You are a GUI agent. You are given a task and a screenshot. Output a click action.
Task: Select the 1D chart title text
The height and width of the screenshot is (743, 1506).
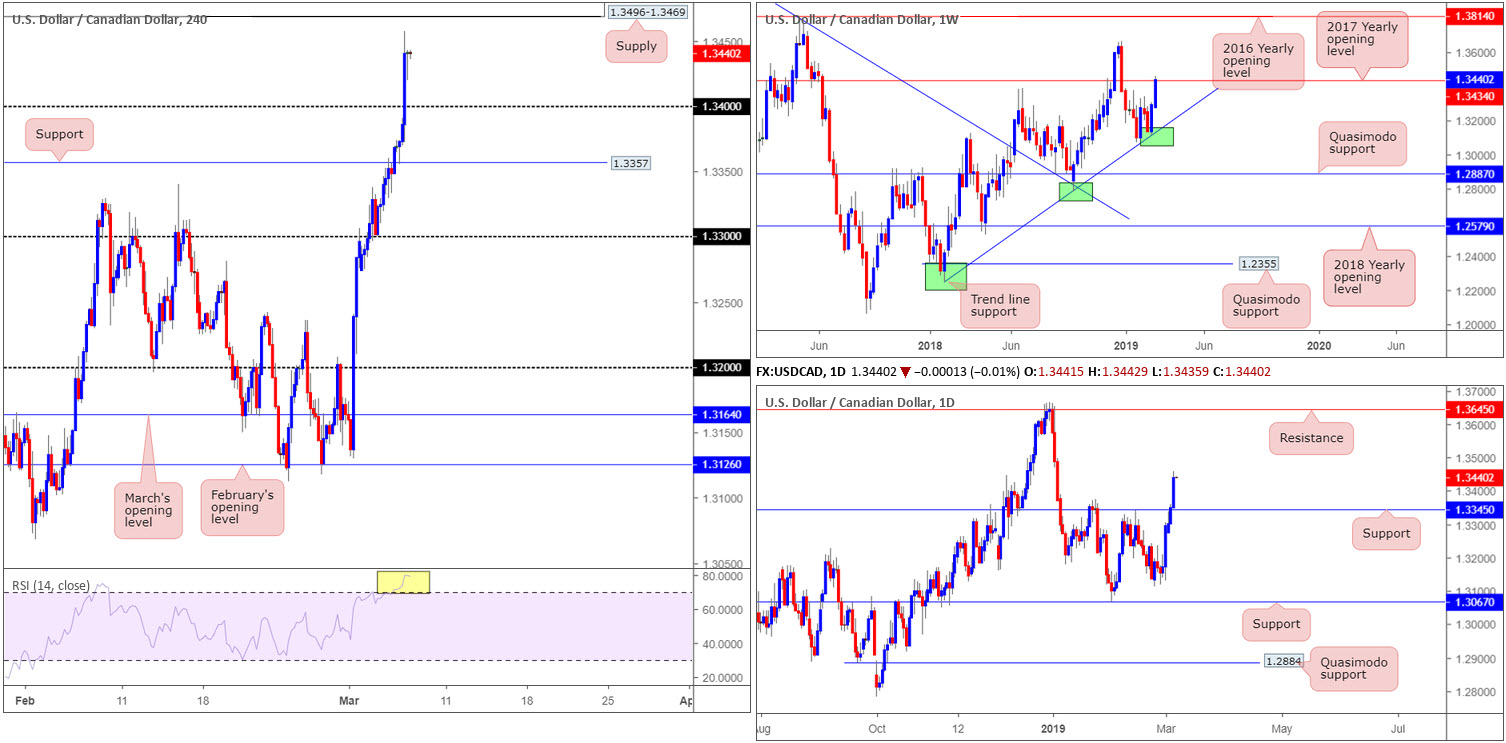(861, 403)
